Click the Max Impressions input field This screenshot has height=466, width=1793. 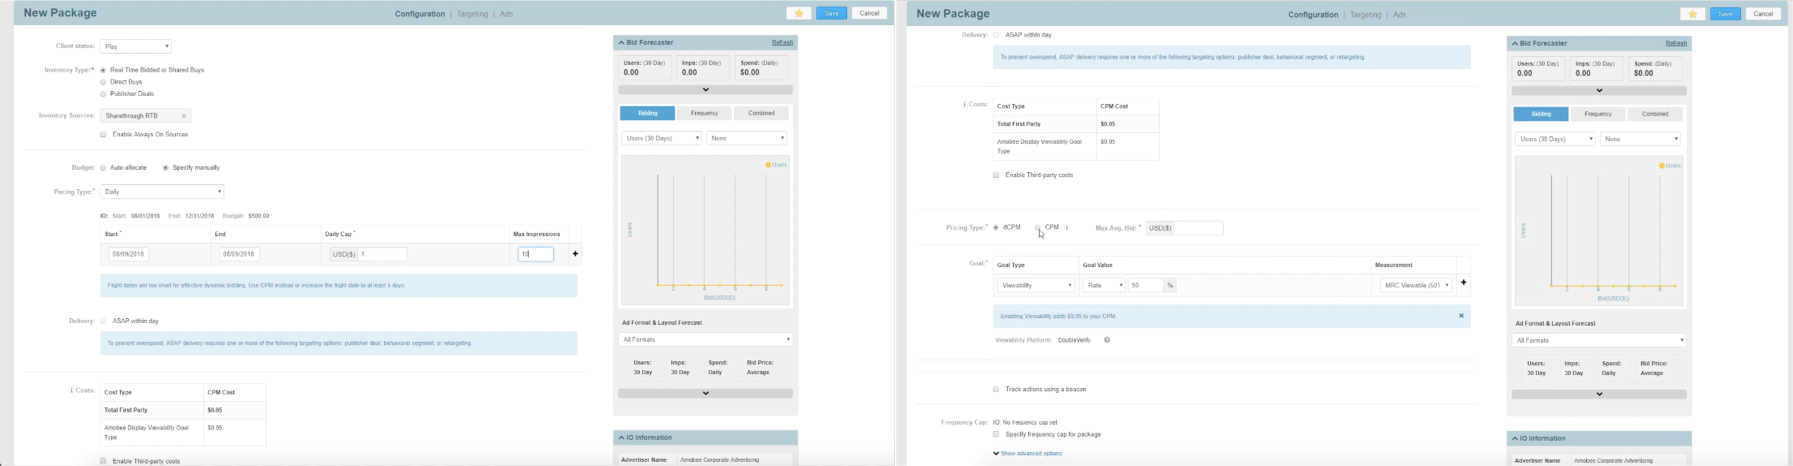(x=536, y=254)
